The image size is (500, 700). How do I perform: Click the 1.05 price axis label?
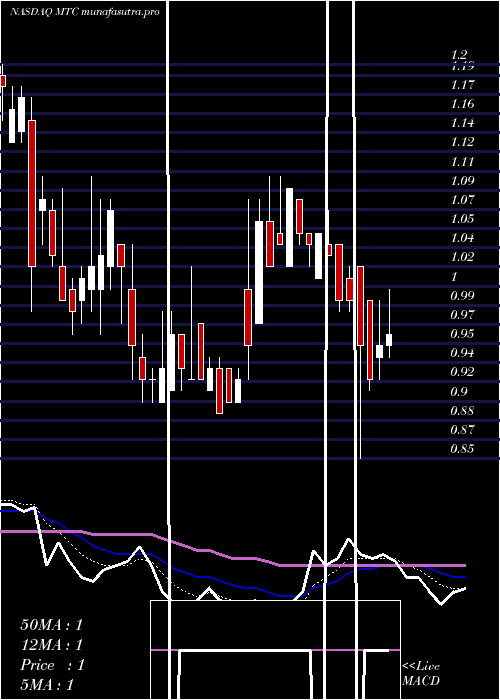pos(462,218)
